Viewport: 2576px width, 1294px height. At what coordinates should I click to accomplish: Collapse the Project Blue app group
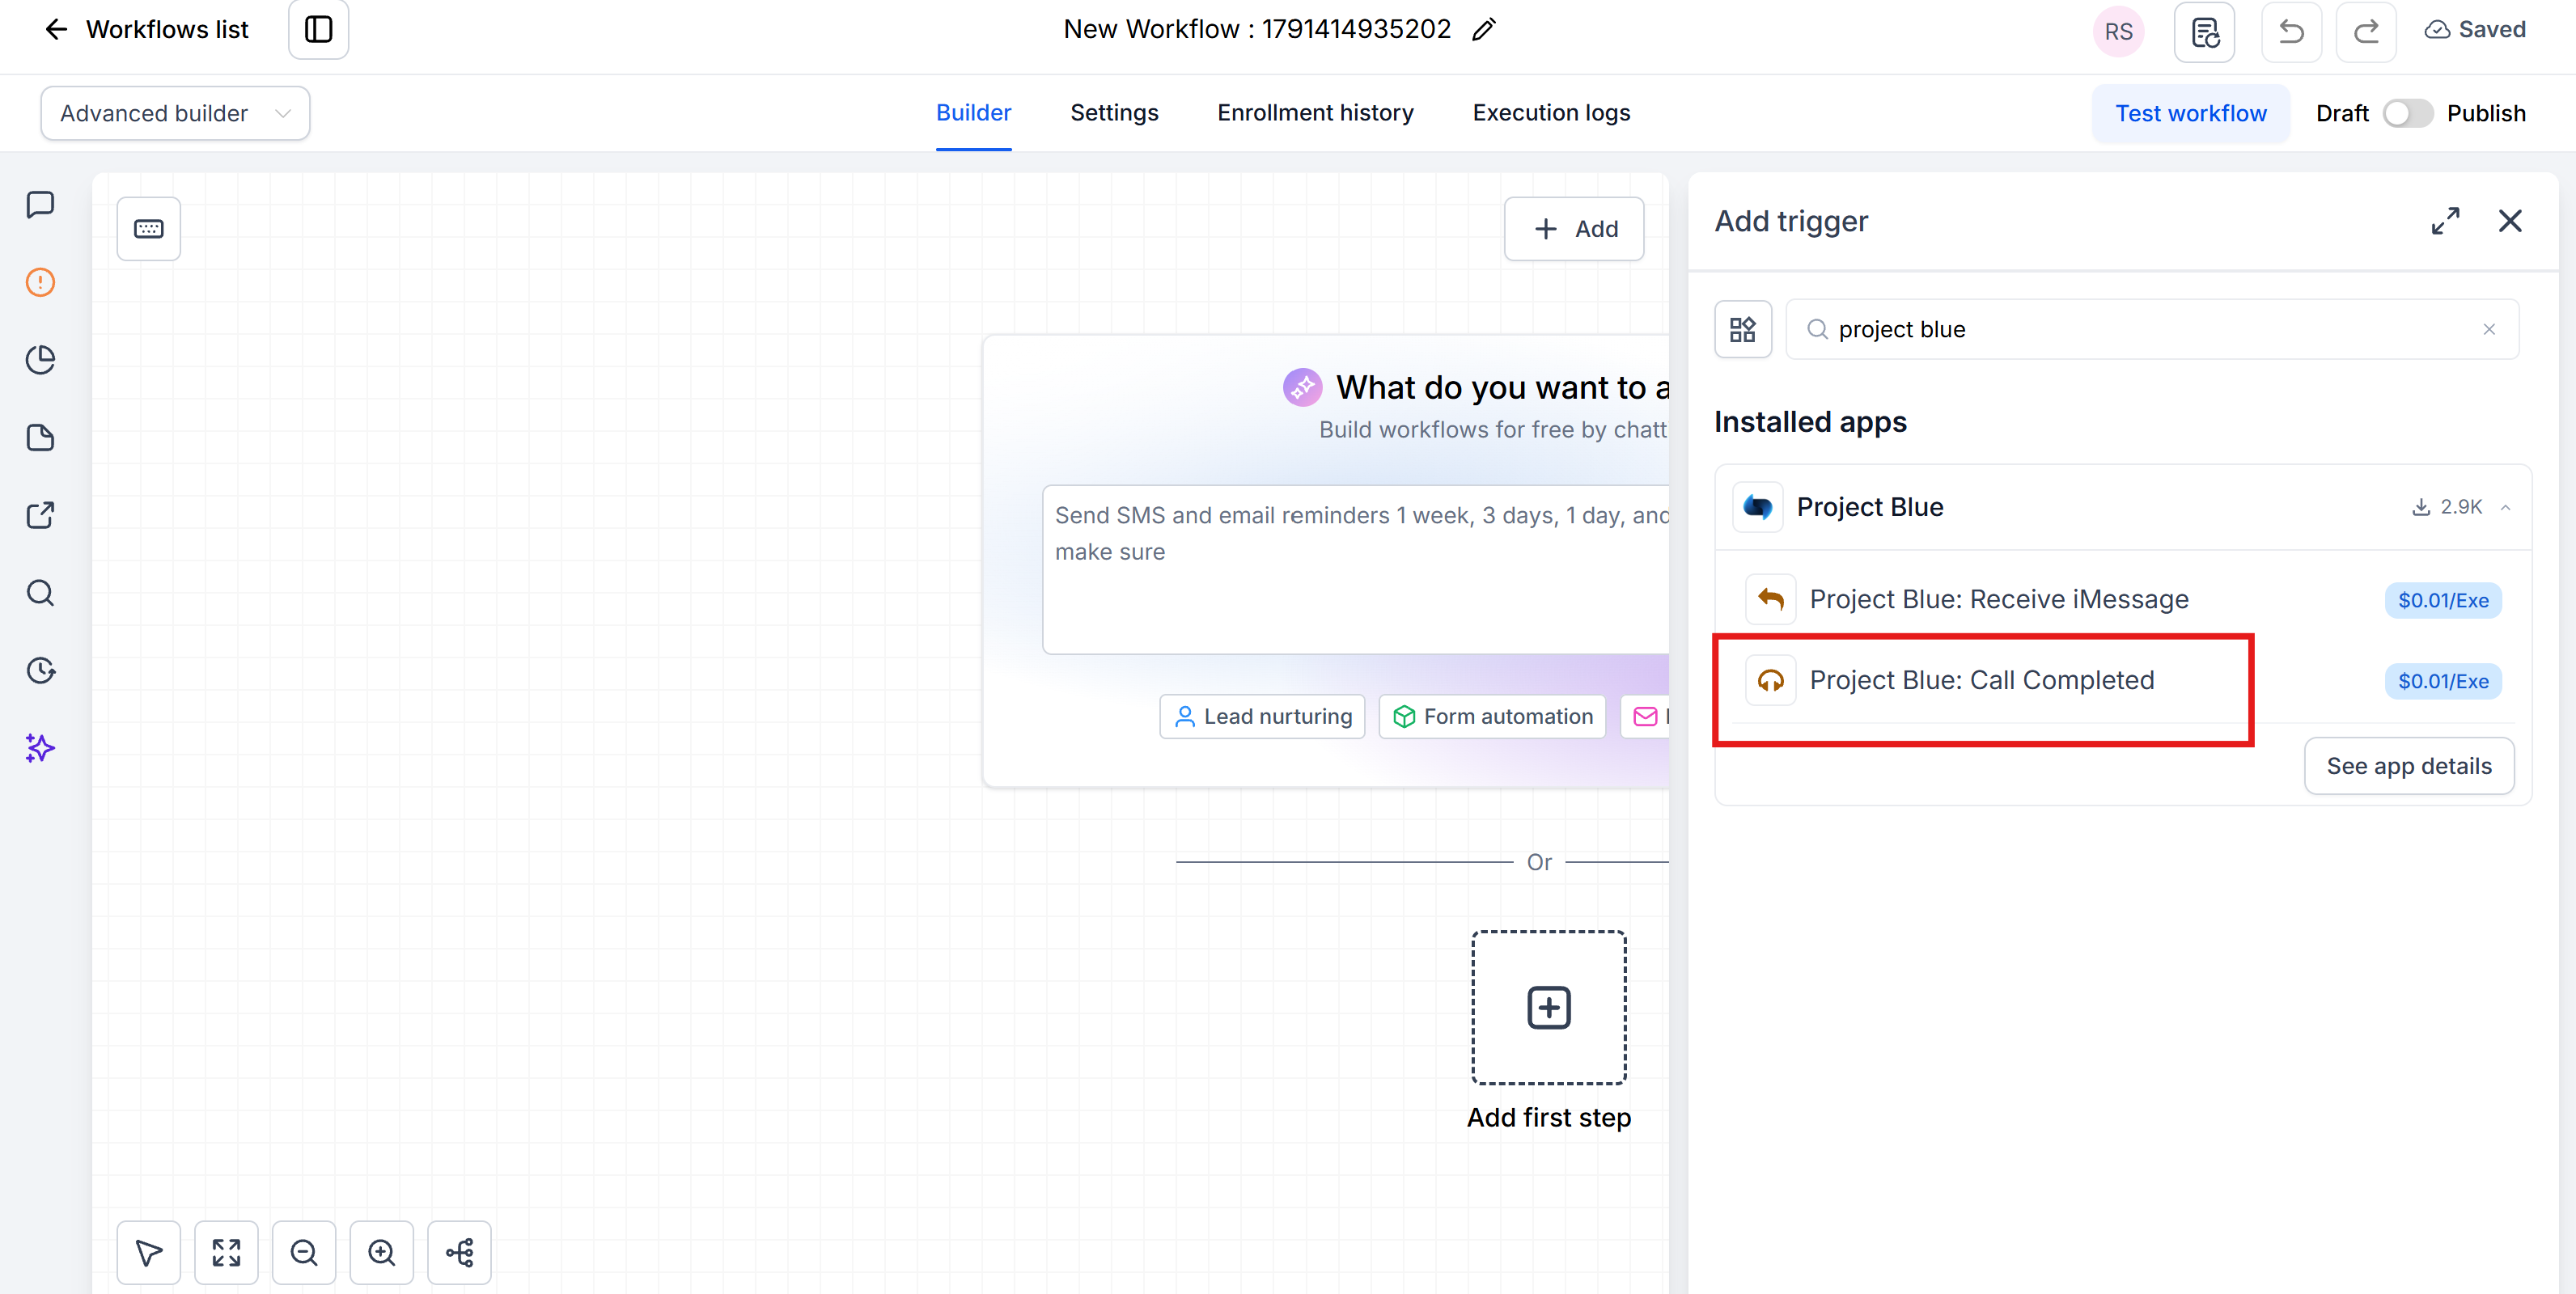click(x=2506, y=507)
